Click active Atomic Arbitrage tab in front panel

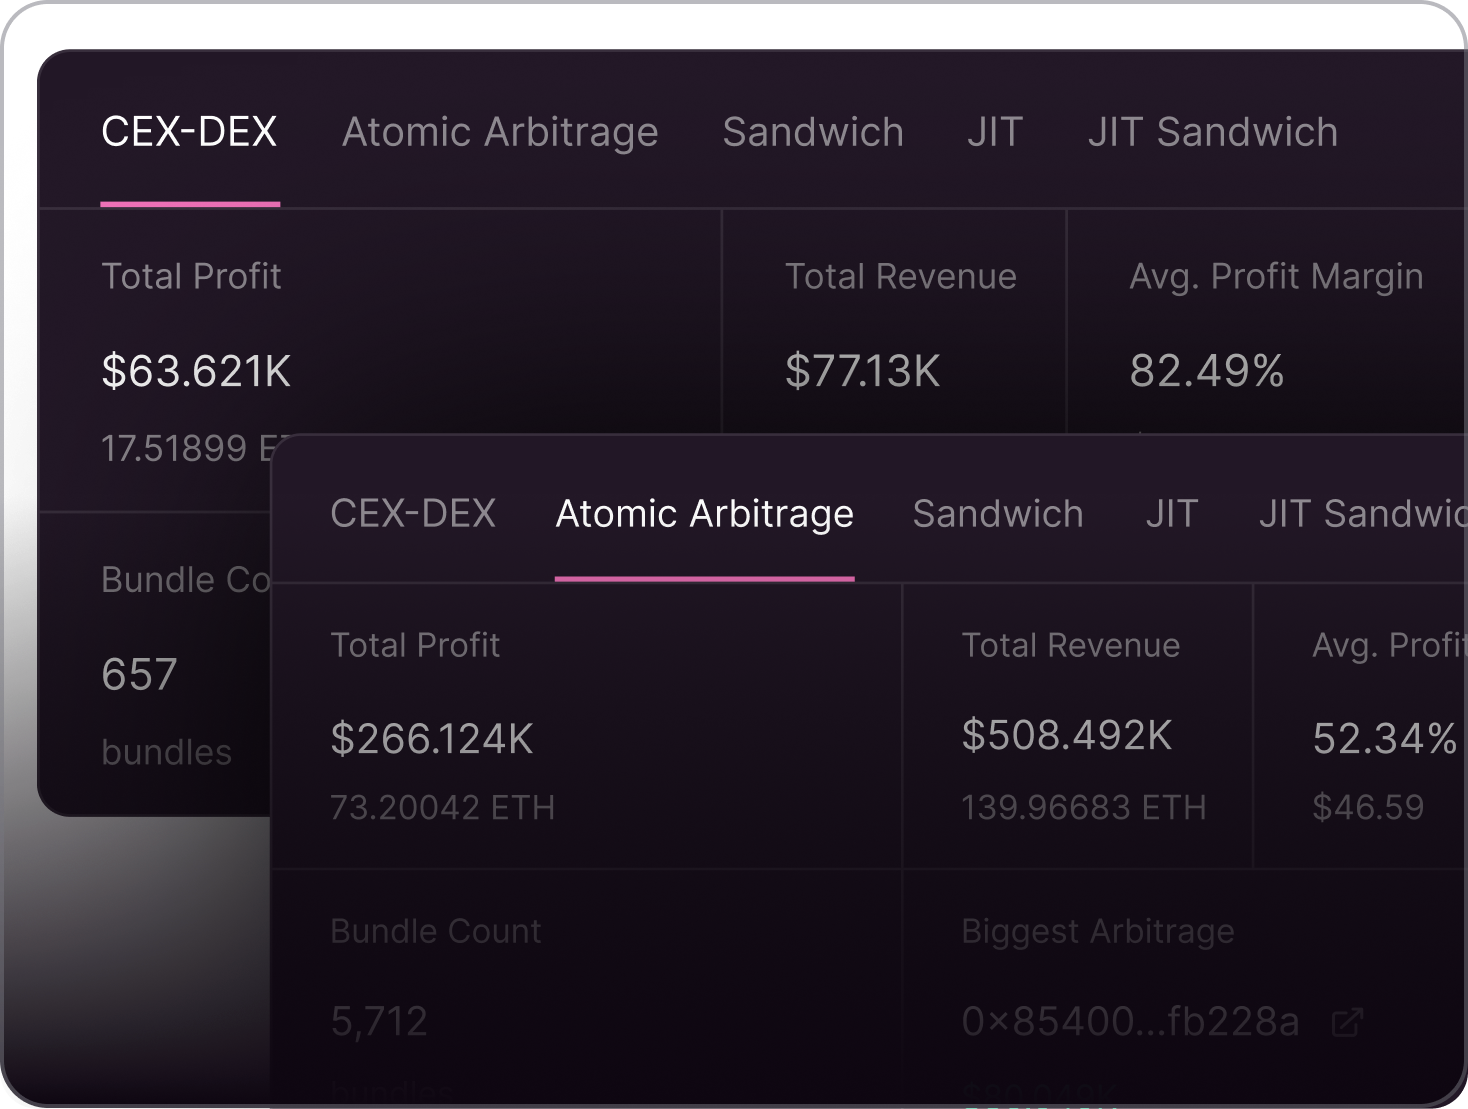tap(705, 514)
